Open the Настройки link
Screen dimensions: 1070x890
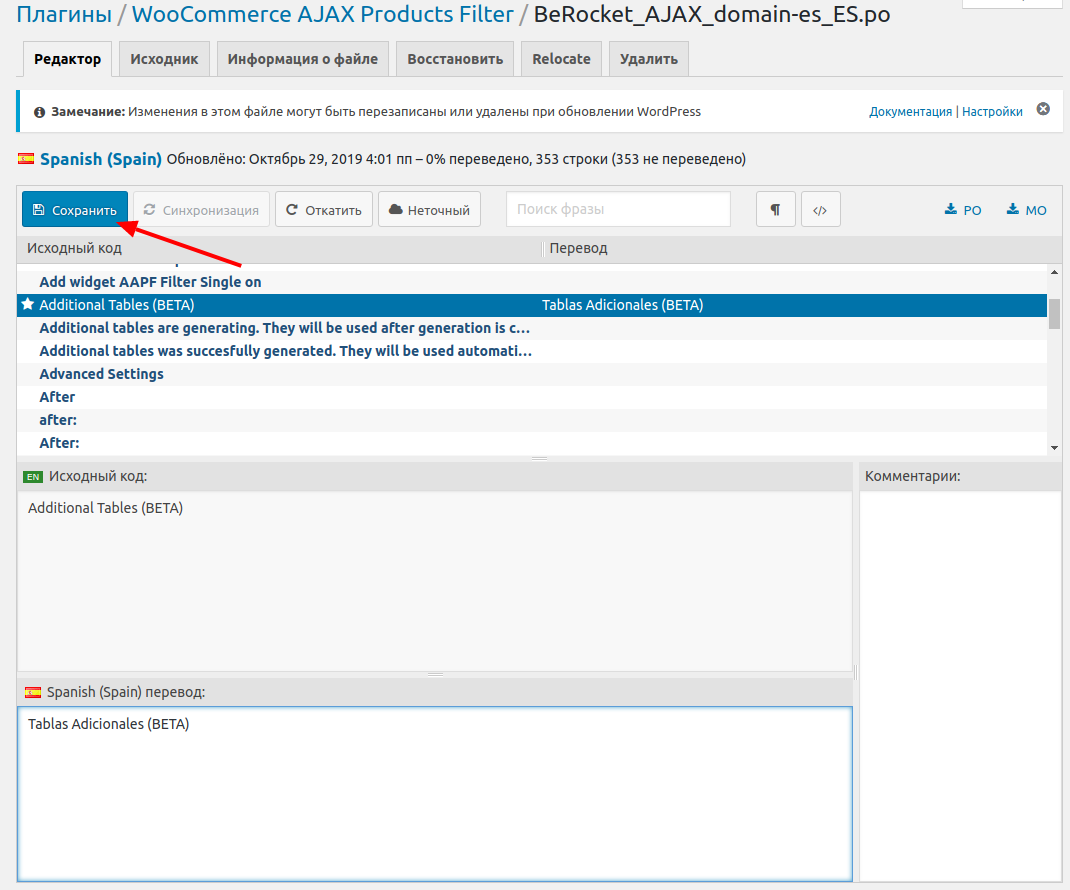[x=992, y=112]
